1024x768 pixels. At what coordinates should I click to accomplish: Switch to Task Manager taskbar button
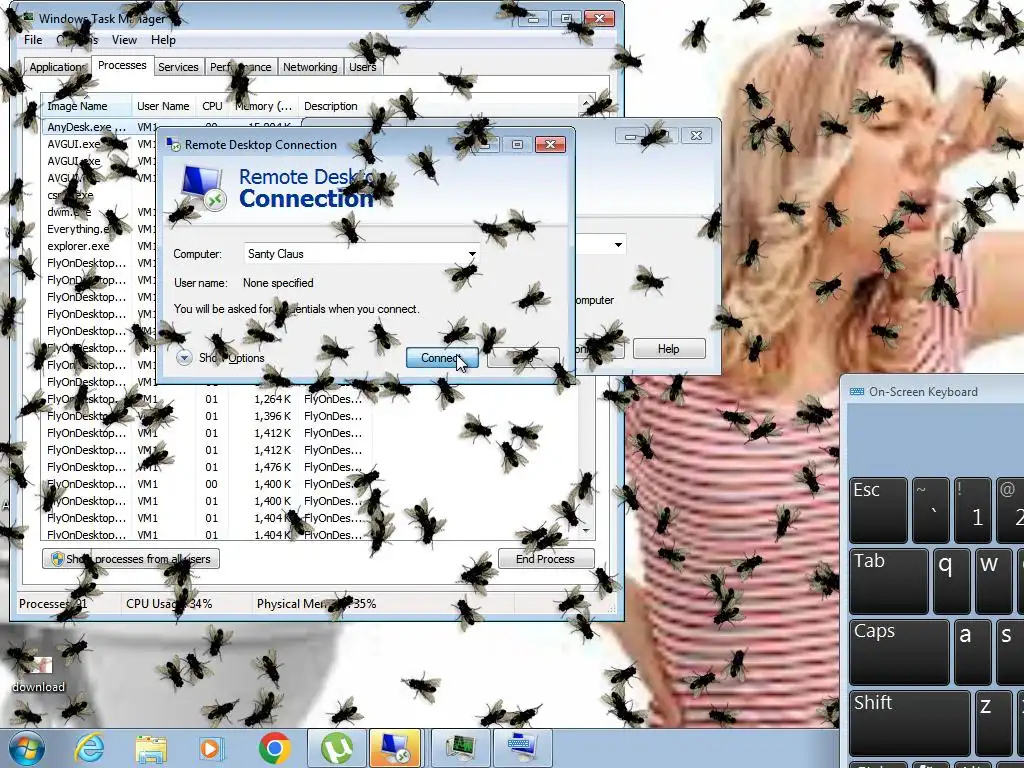tap(460, 748)
